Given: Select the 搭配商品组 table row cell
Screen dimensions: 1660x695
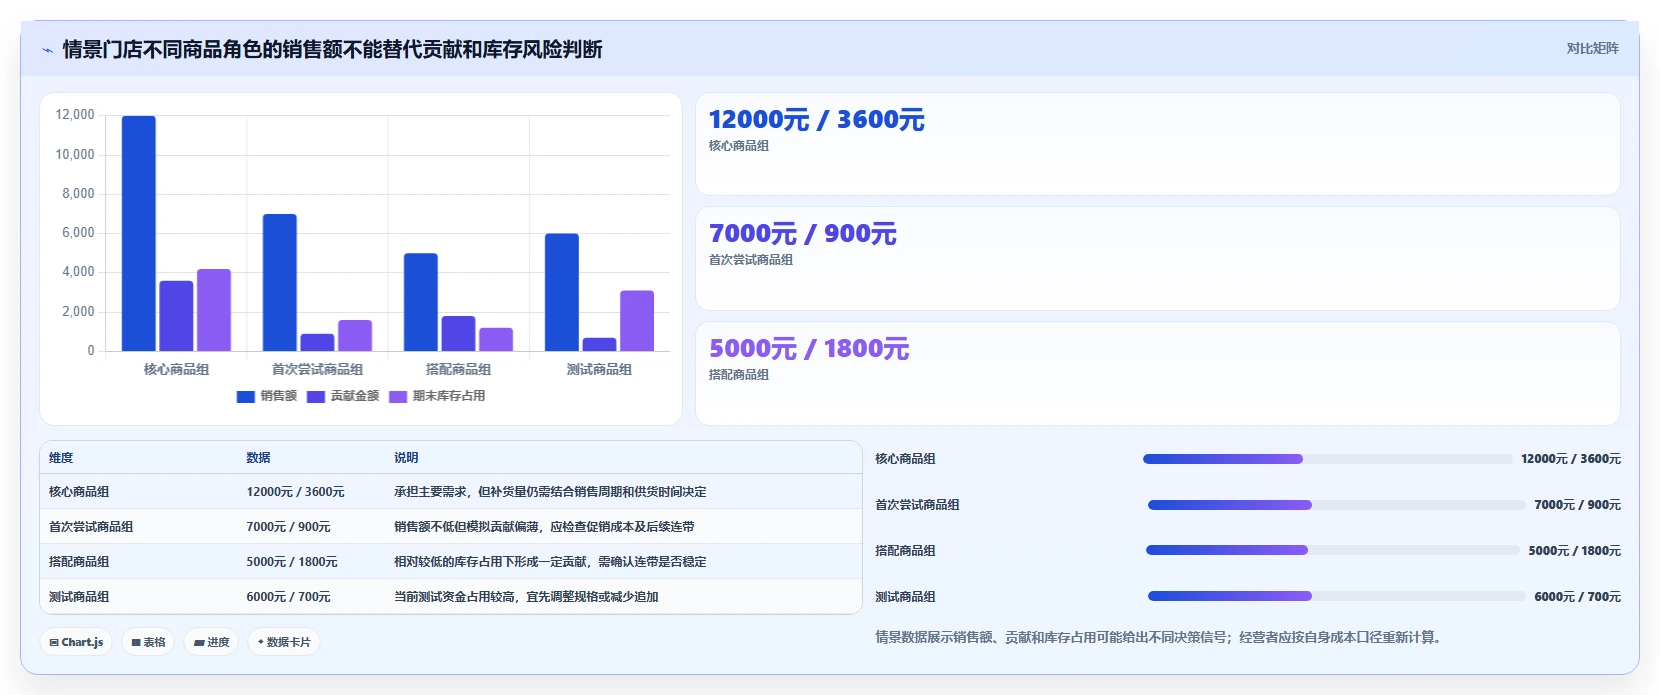Looking at the screenshot, I should pyautogui.click(x=79, y=562).
